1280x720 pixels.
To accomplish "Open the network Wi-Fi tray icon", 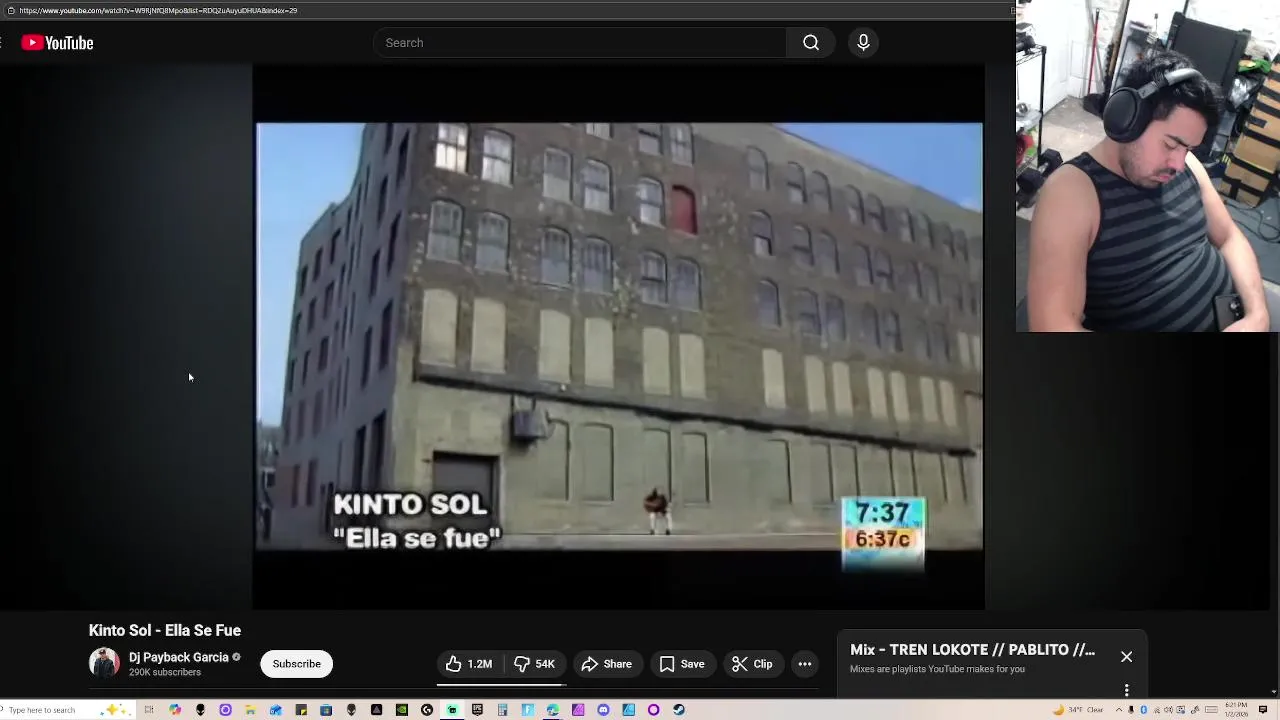I will (x=1157, y=710).
